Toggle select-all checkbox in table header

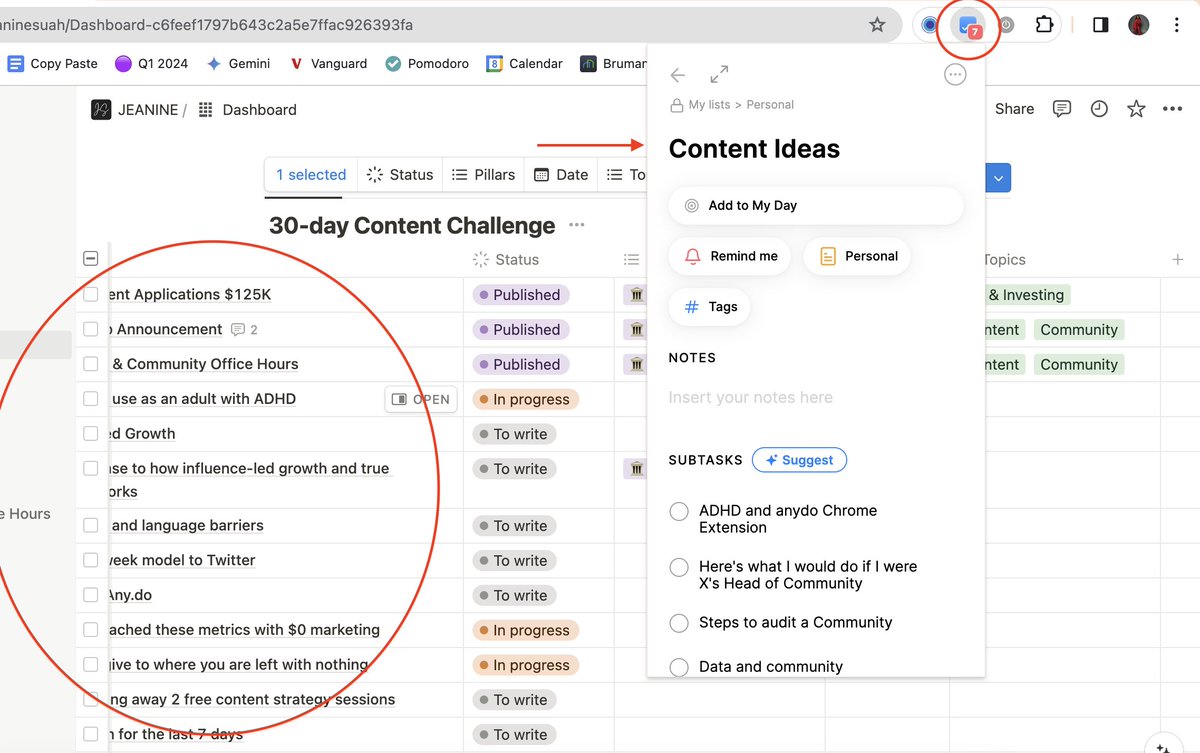90,259
